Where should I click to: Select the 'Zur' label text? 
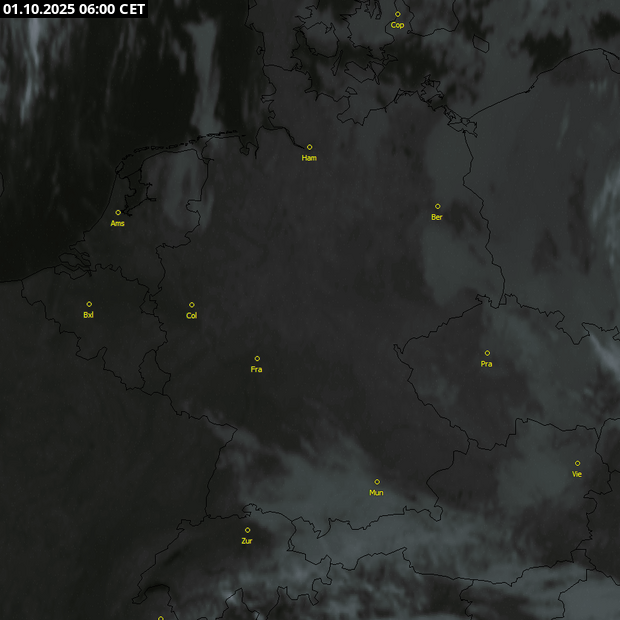[247, 541]
